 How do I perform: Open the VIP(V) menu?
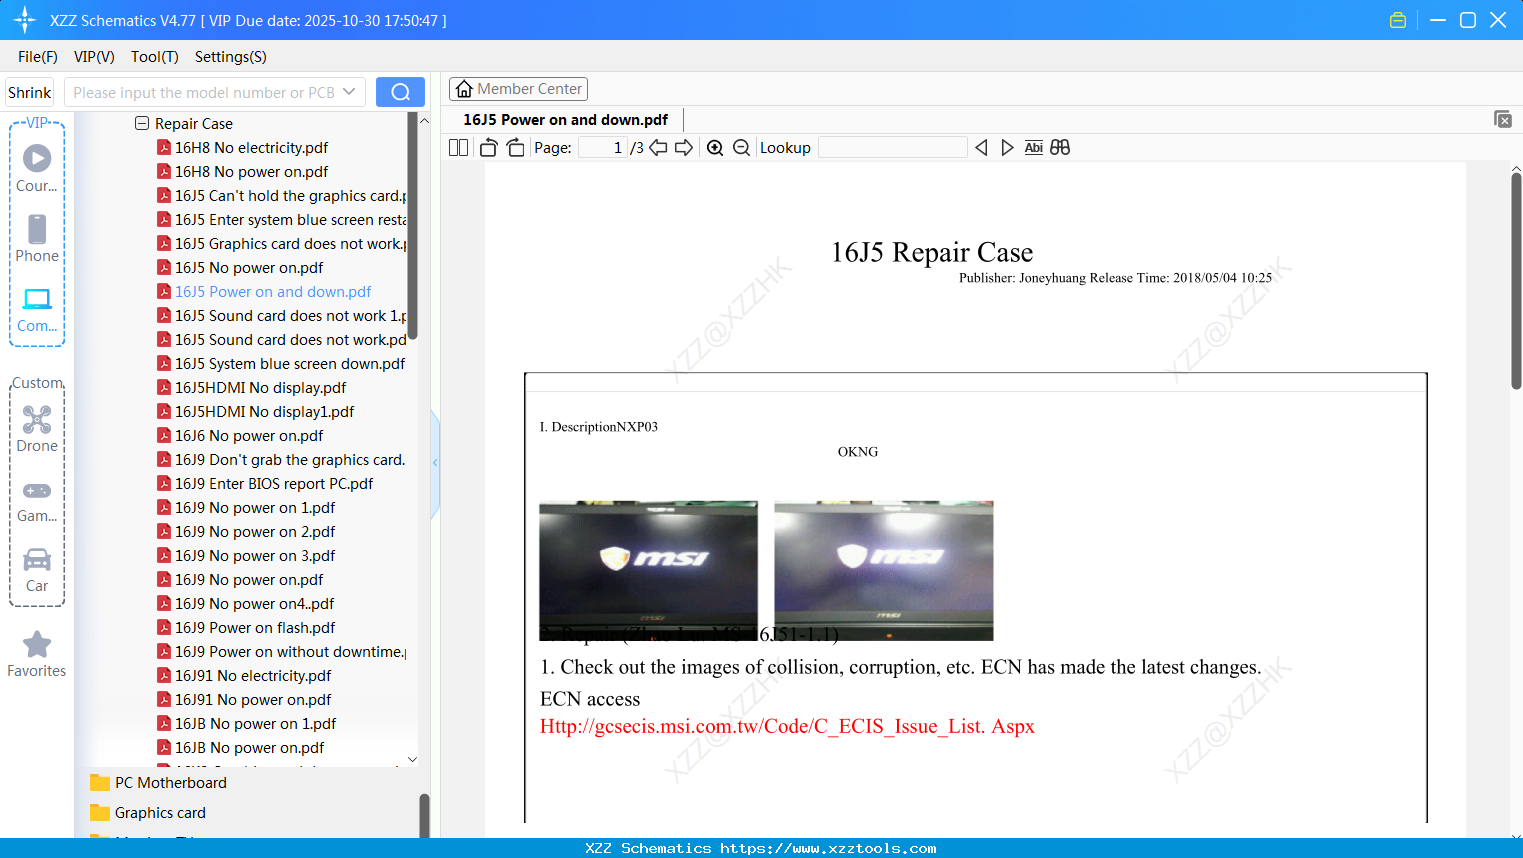pos(94,57)
